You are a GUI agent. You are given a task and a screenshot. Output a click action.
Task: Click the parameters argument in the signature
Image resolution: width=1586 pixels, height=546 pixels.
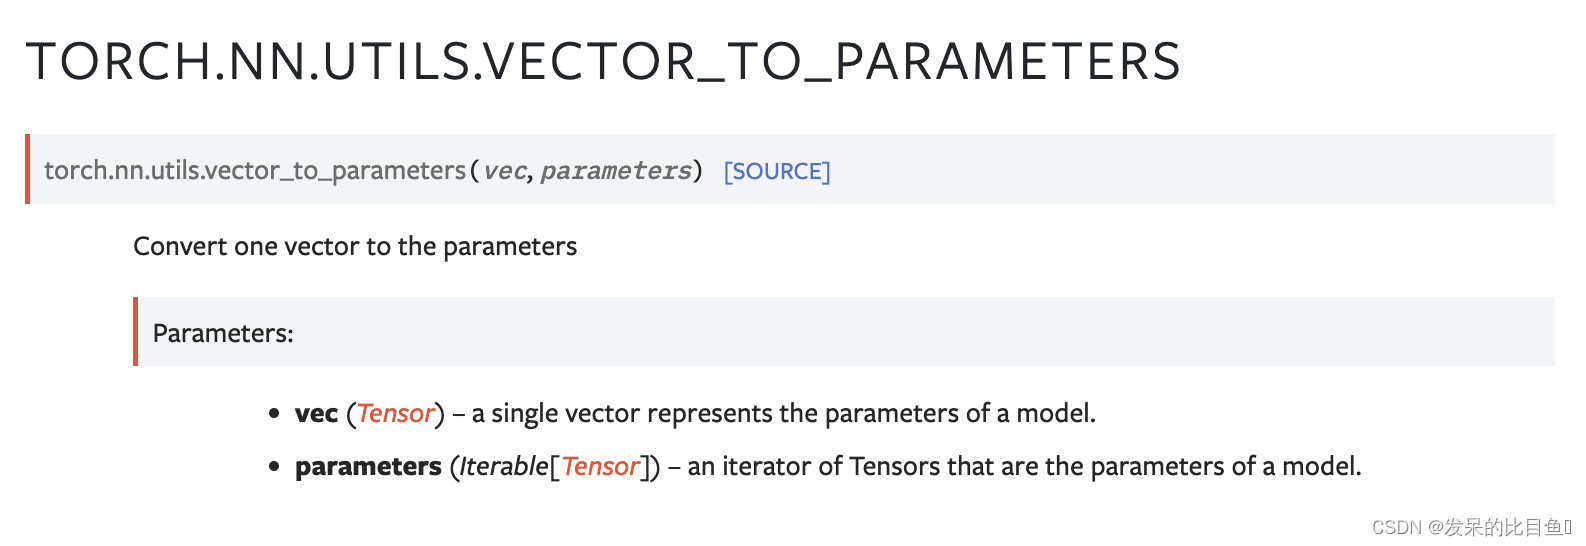[x=615, y=171]
